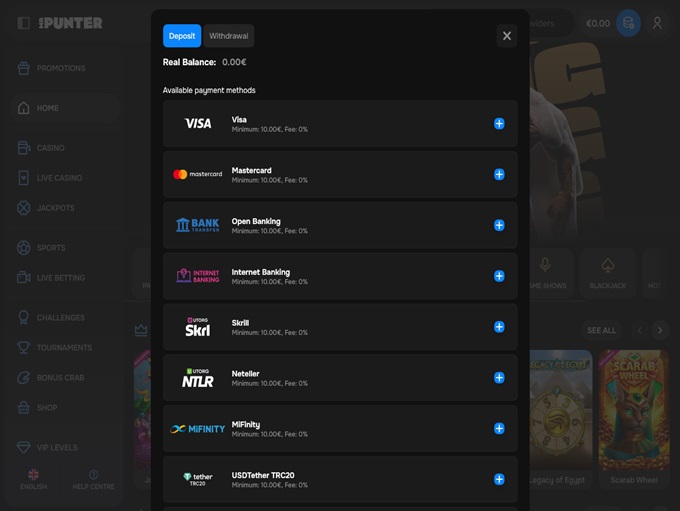
Task: Click the MiFinity logo
Action: (x=197, y=429)
